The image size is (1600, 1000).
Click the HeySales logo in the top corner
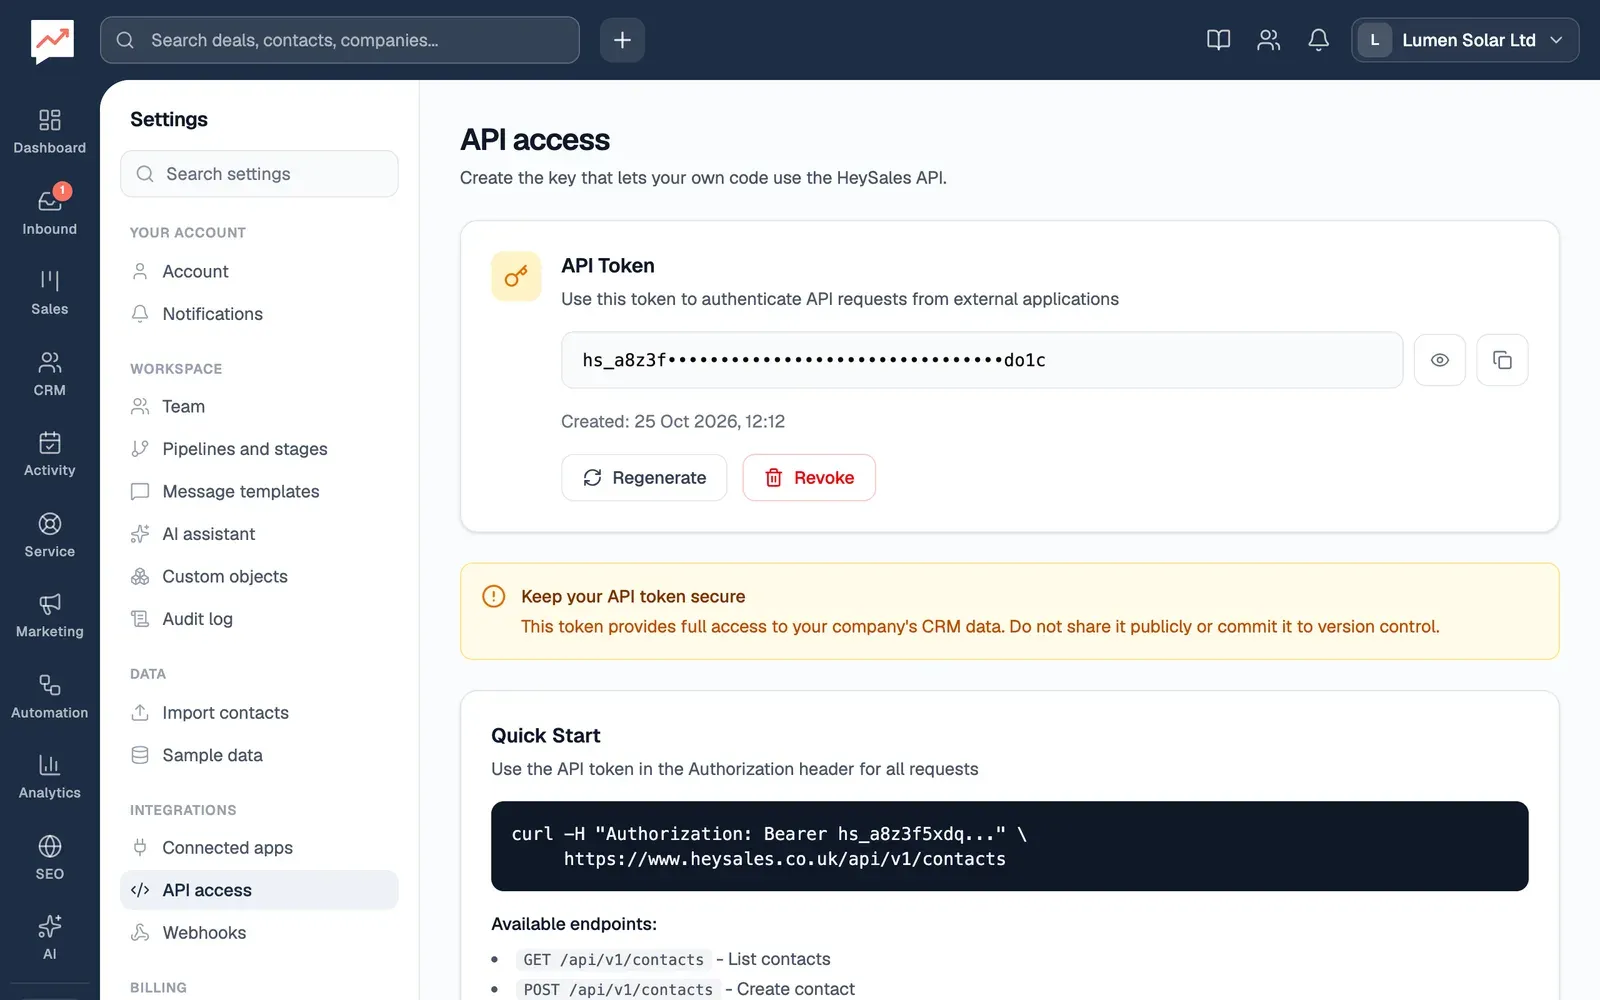[52, 41]
